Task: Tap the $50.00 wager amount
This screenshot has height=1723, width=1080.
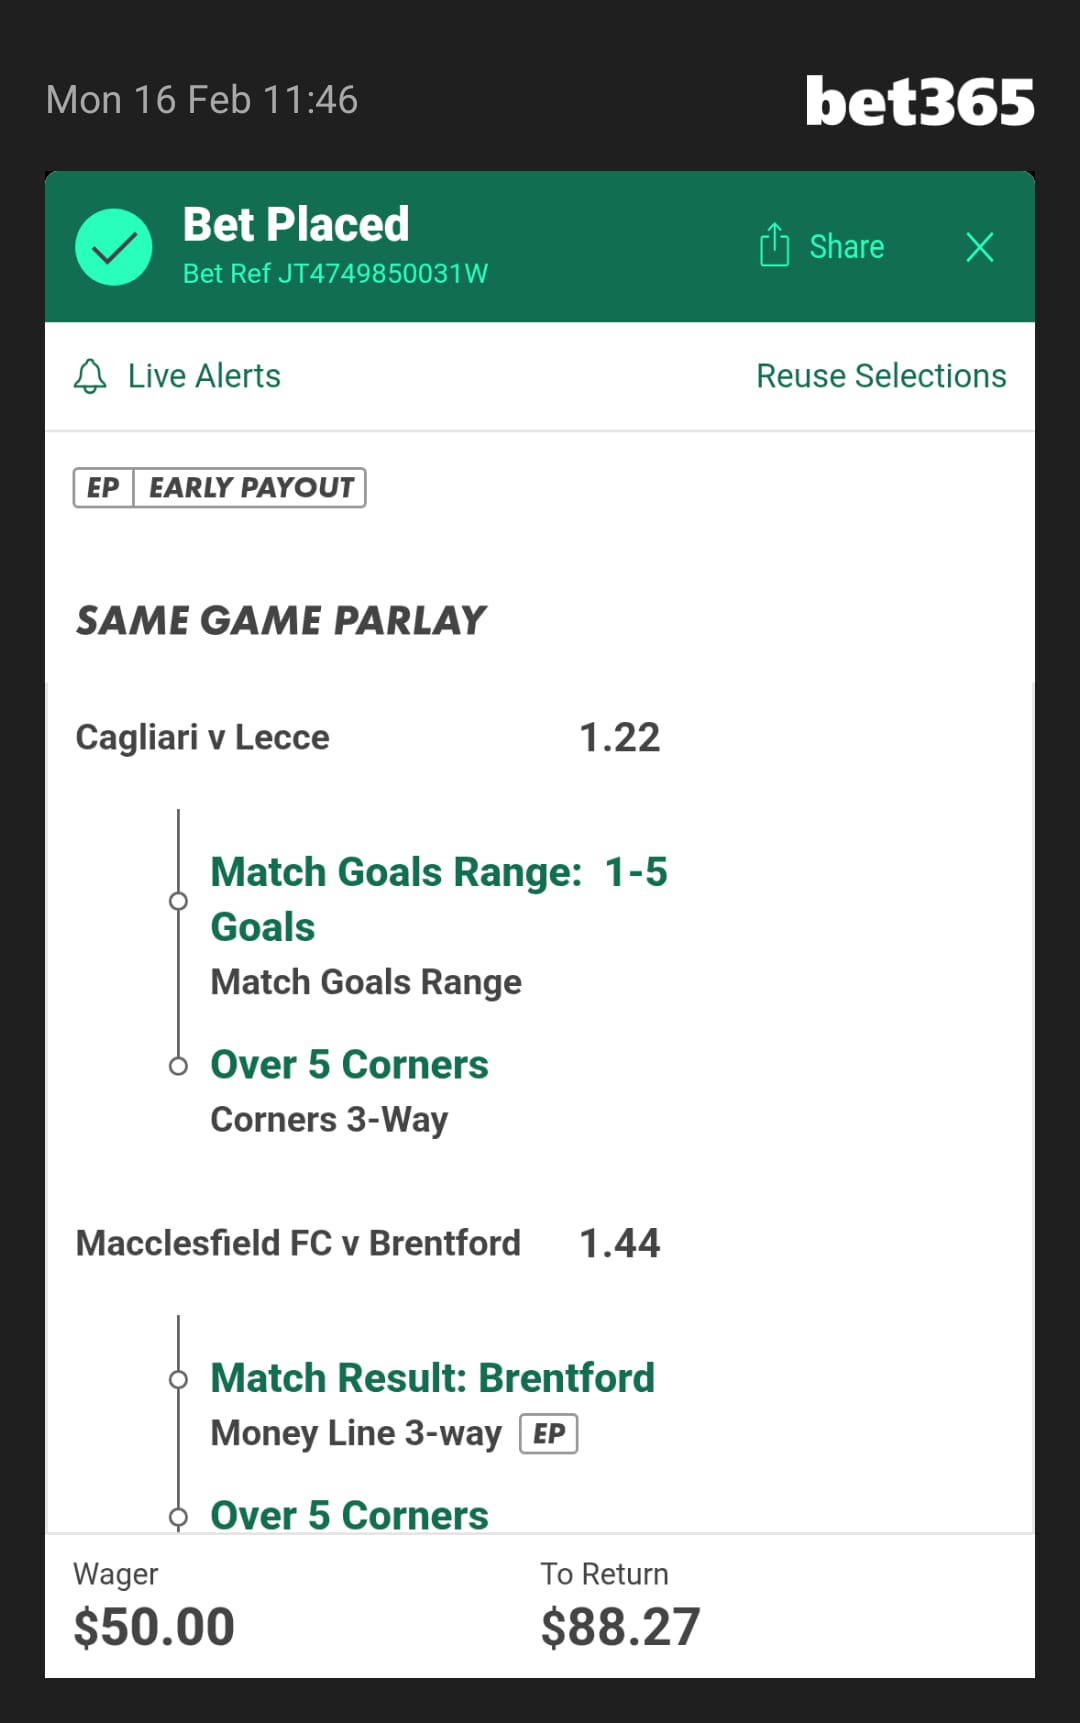Action: pos(154,1627)
